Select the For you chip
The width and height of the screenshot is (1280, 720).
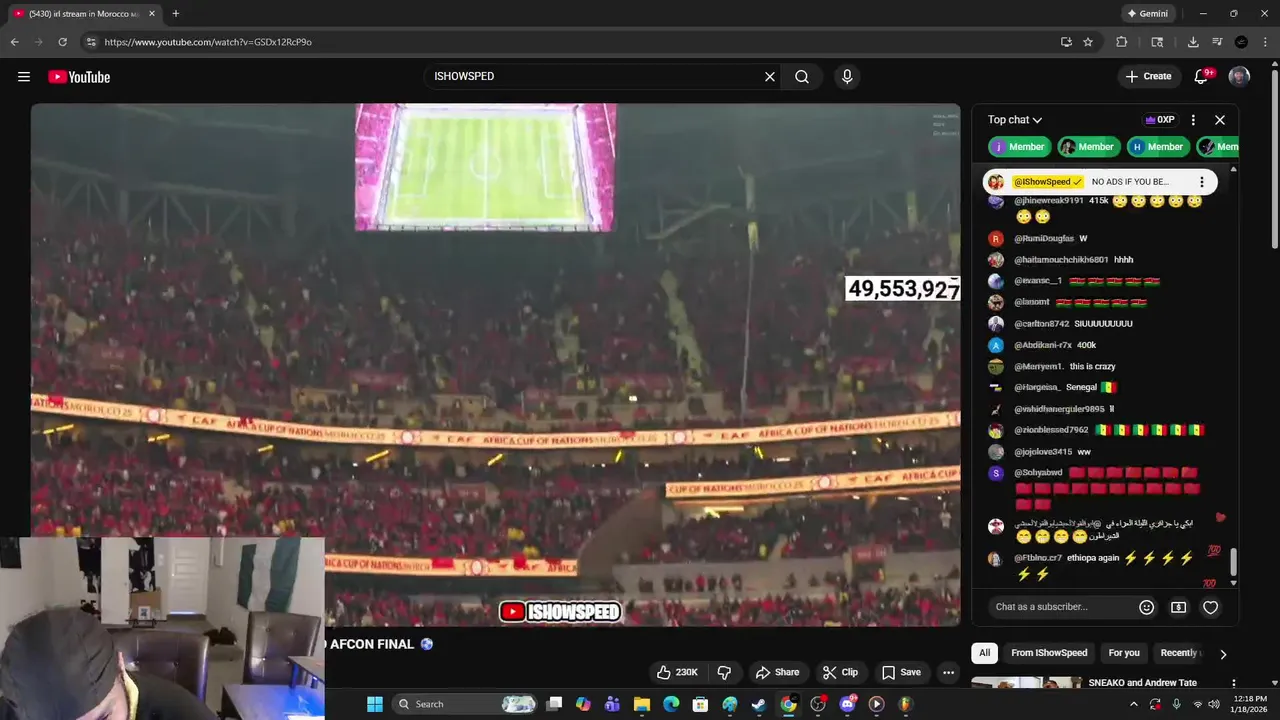1124,653
